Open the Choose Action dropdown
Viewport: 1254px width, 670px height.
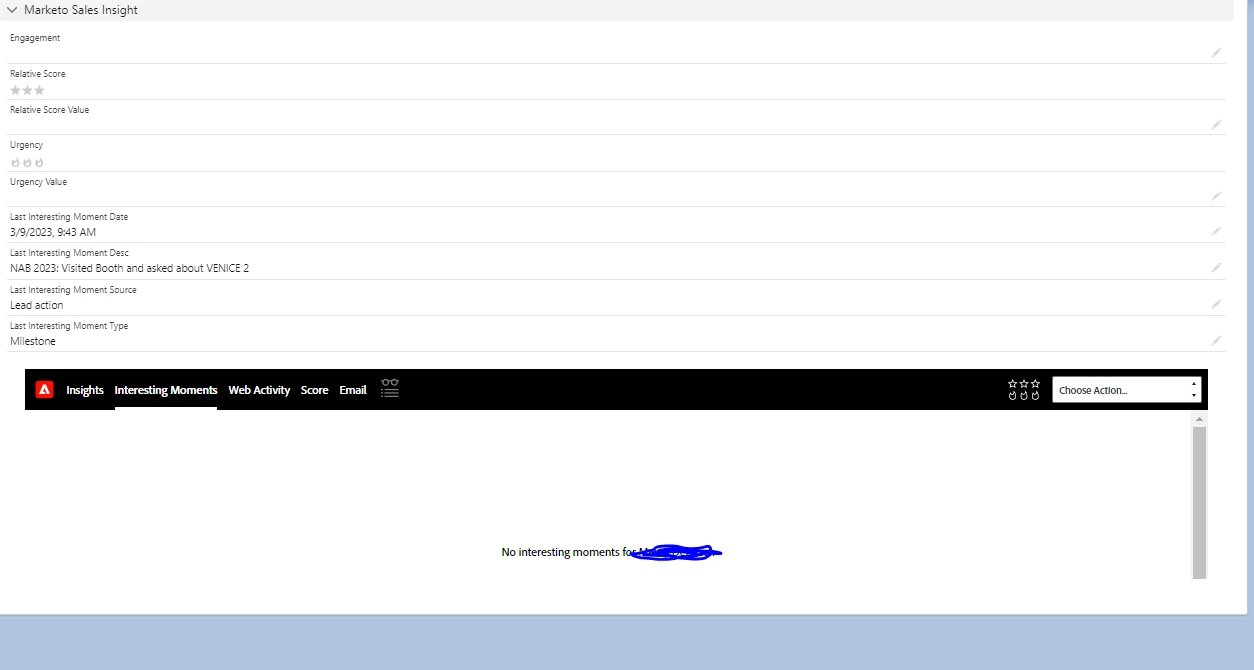click(x=1127, y=390)
